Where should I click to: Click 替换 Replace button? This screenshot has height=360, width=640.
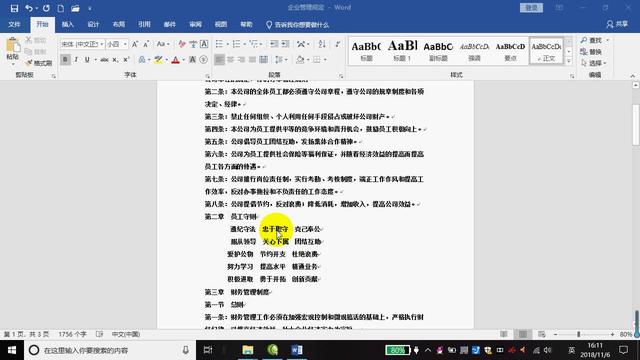591,52
